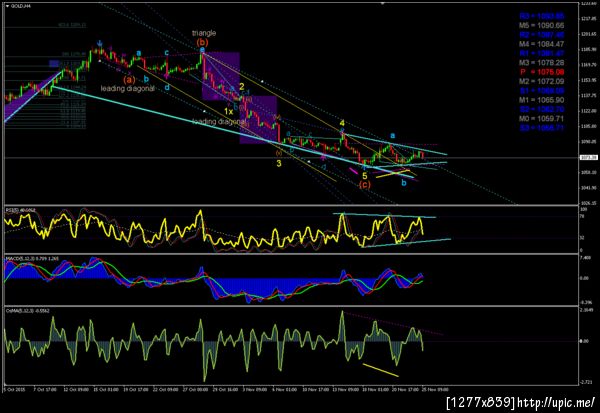Click the M1 = 1065.90 pivot label
The height and width of the screenshot is (413, 600).
[x=541, y=100]
